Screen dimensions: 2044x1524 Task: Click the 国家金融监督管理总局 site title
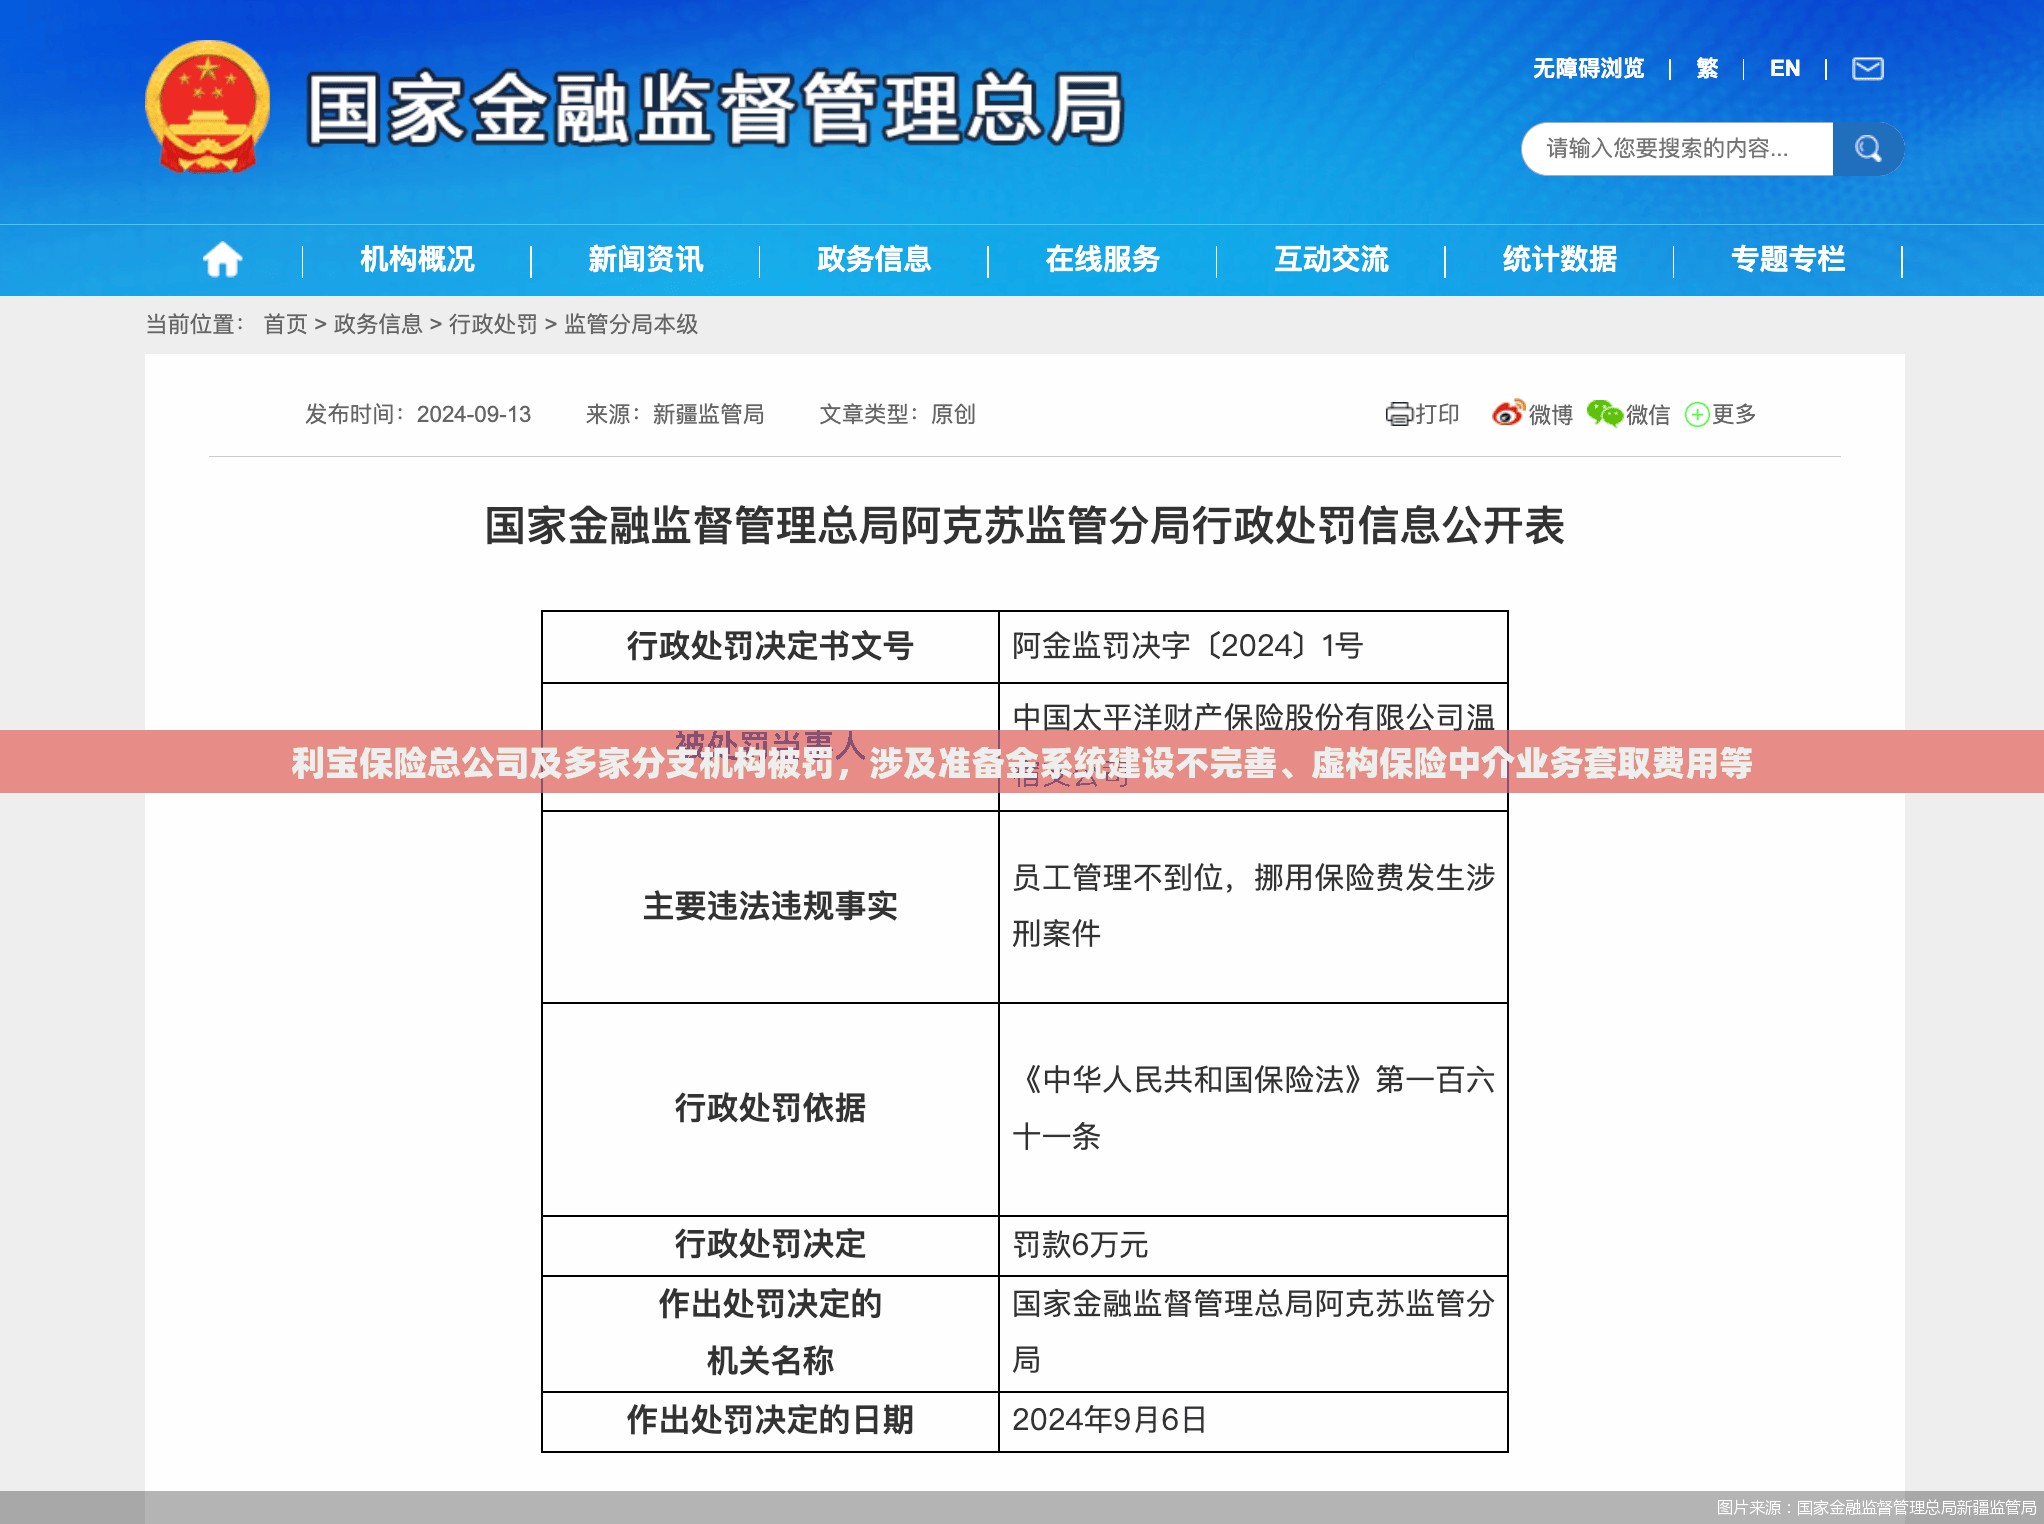[716, 109]
